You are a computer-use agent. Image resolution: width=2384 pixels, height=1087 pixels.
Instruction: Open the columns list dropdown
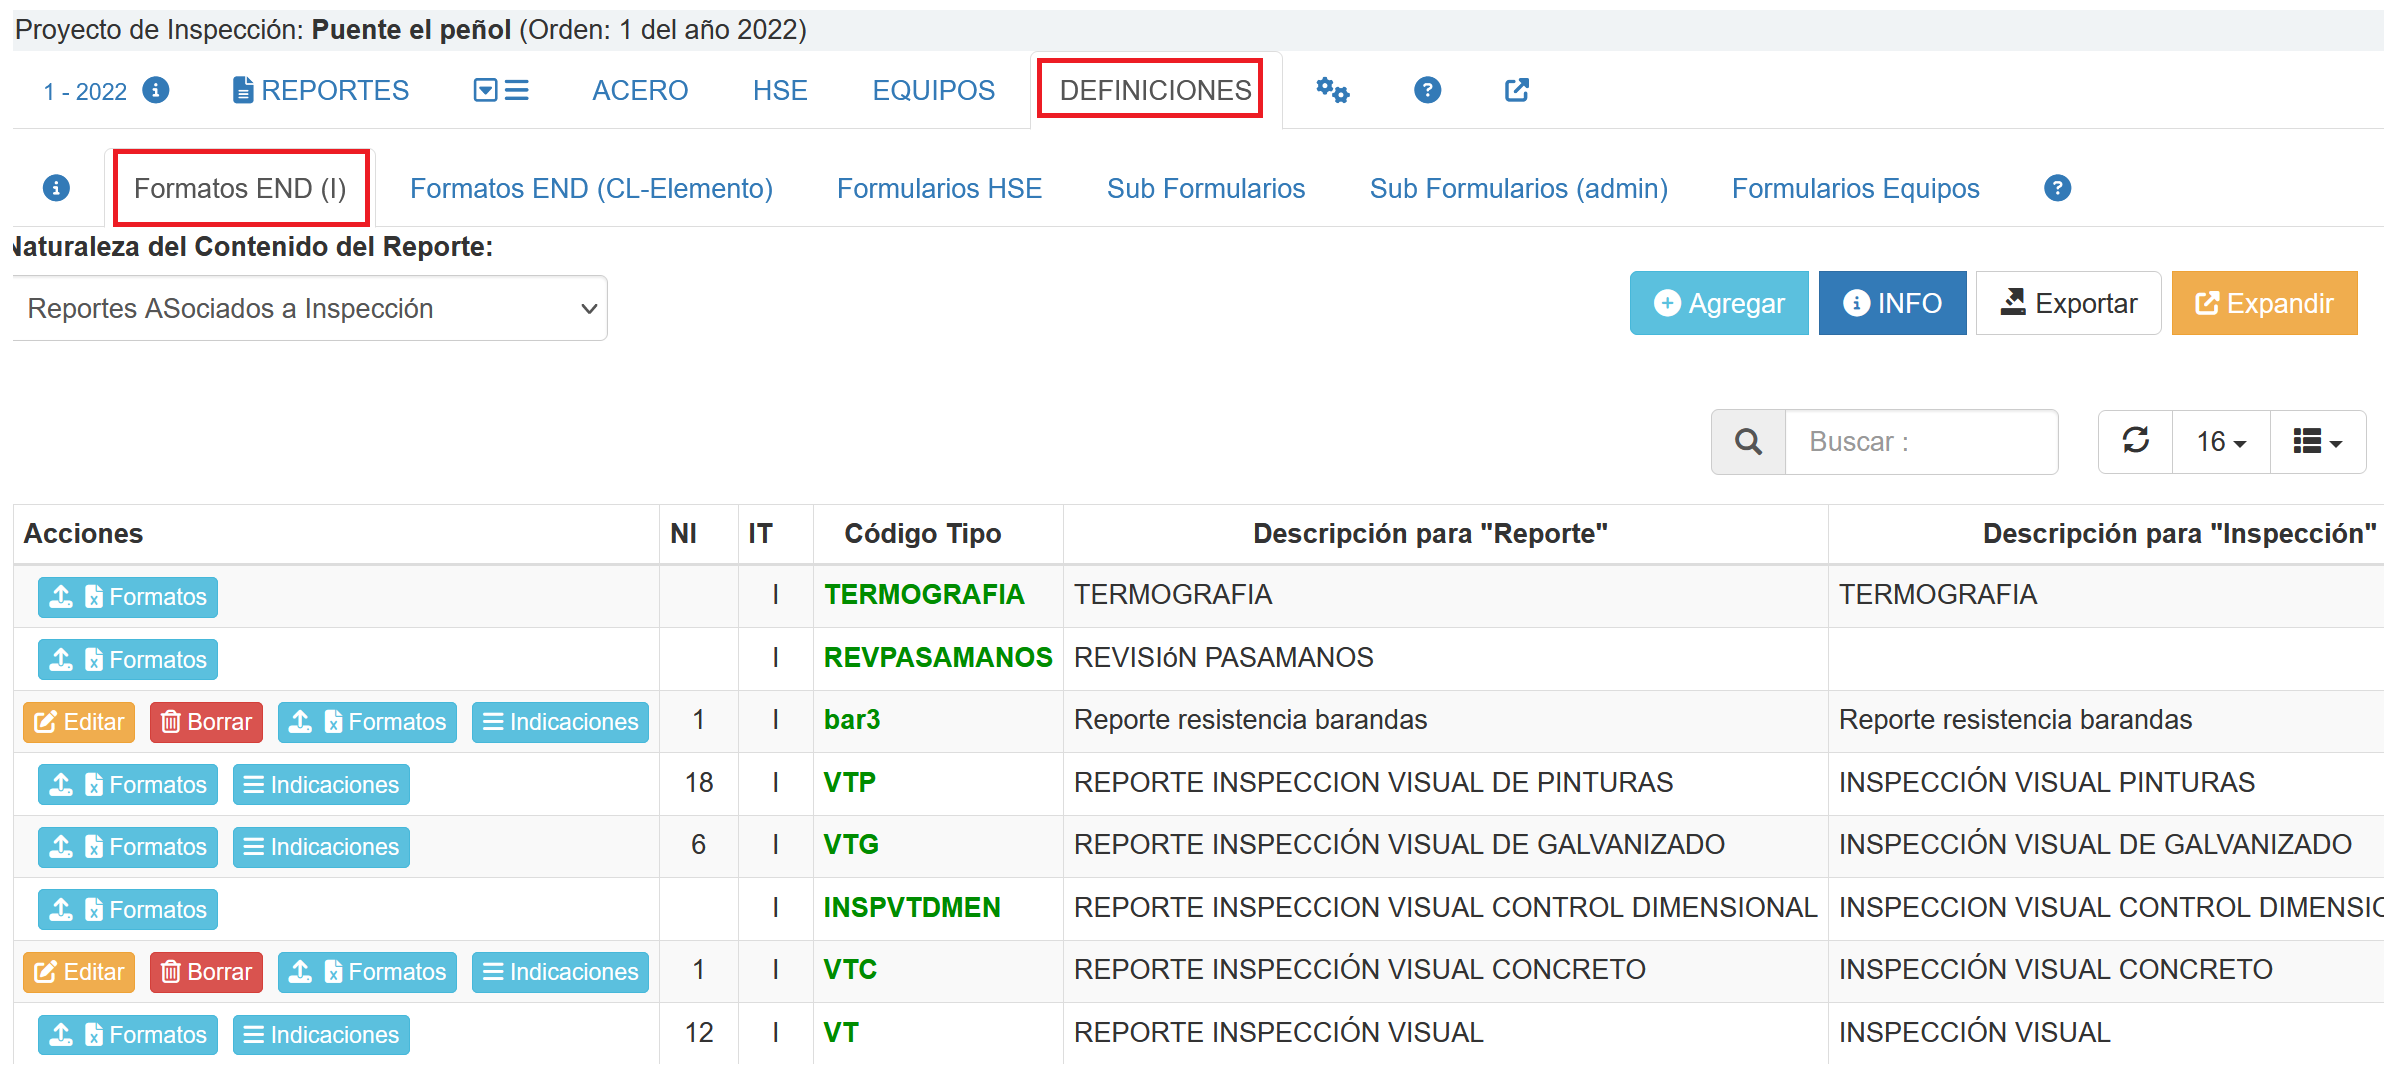[x=2317, y=441]
